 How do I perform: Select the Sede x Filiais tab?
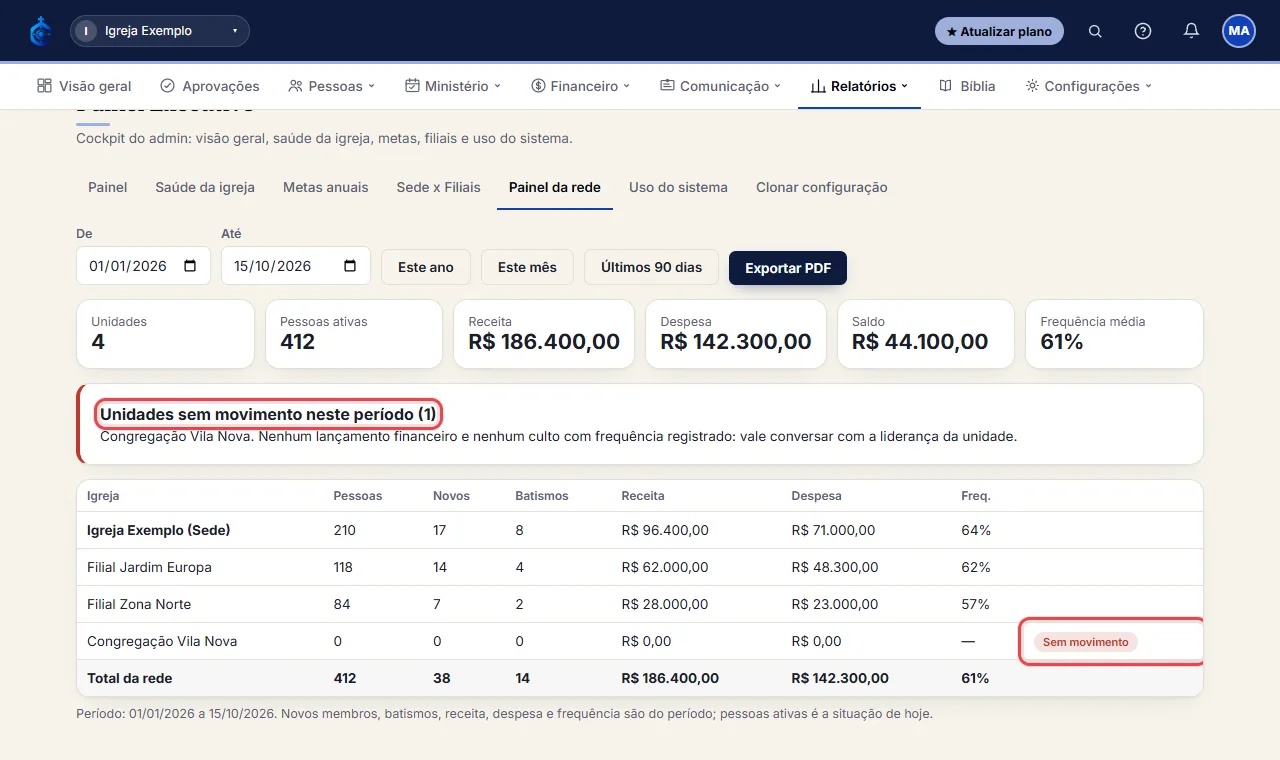click(x=439, y=187)
